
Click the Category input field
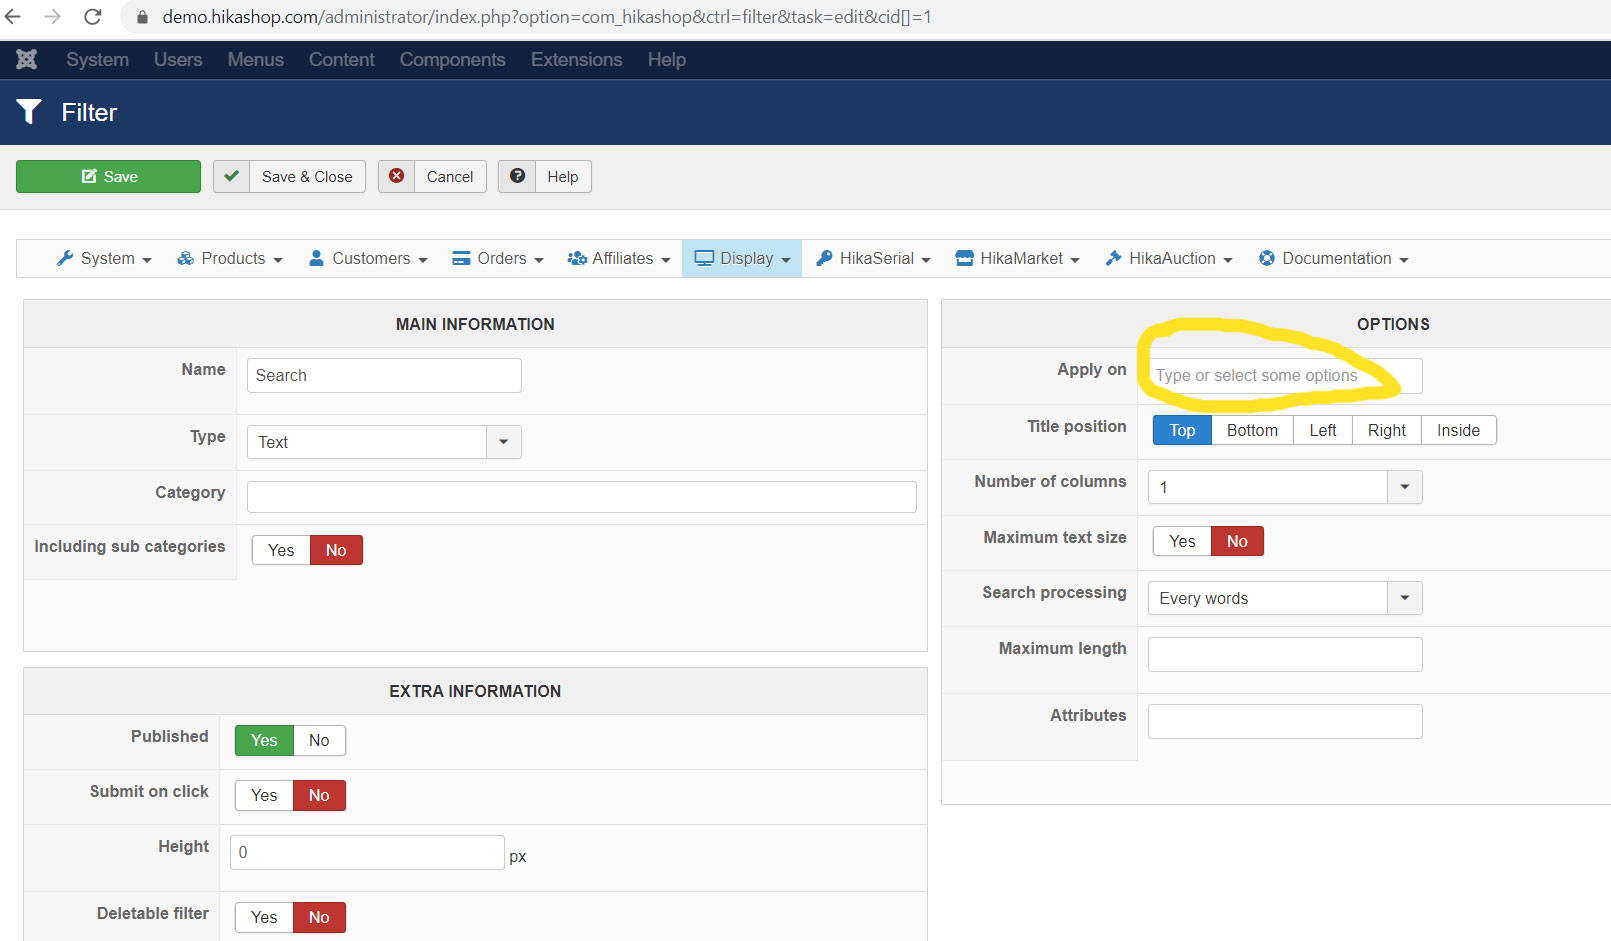(x=582, y=497)
